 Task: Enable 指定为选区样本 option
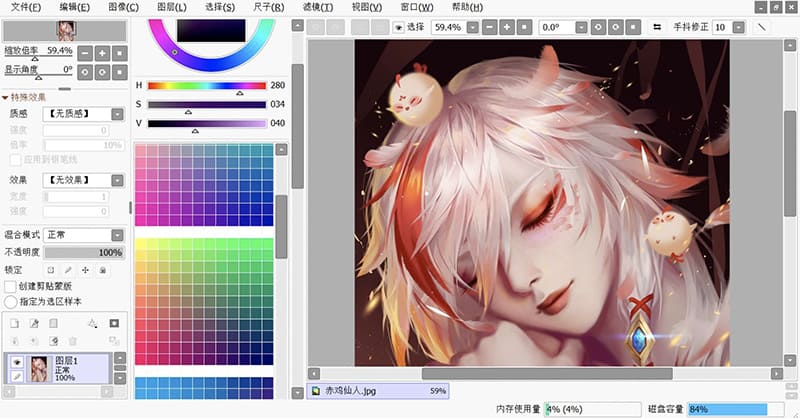pos(10,302)
